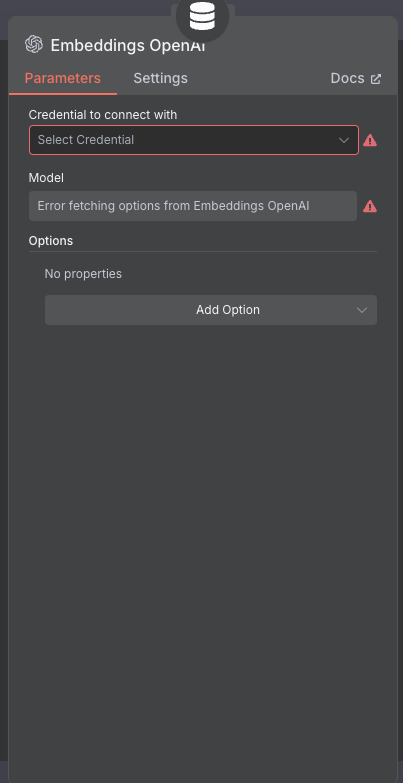Screen dimensions: 403x783
Task: Click the Options section heading
Action: (51, 241)
